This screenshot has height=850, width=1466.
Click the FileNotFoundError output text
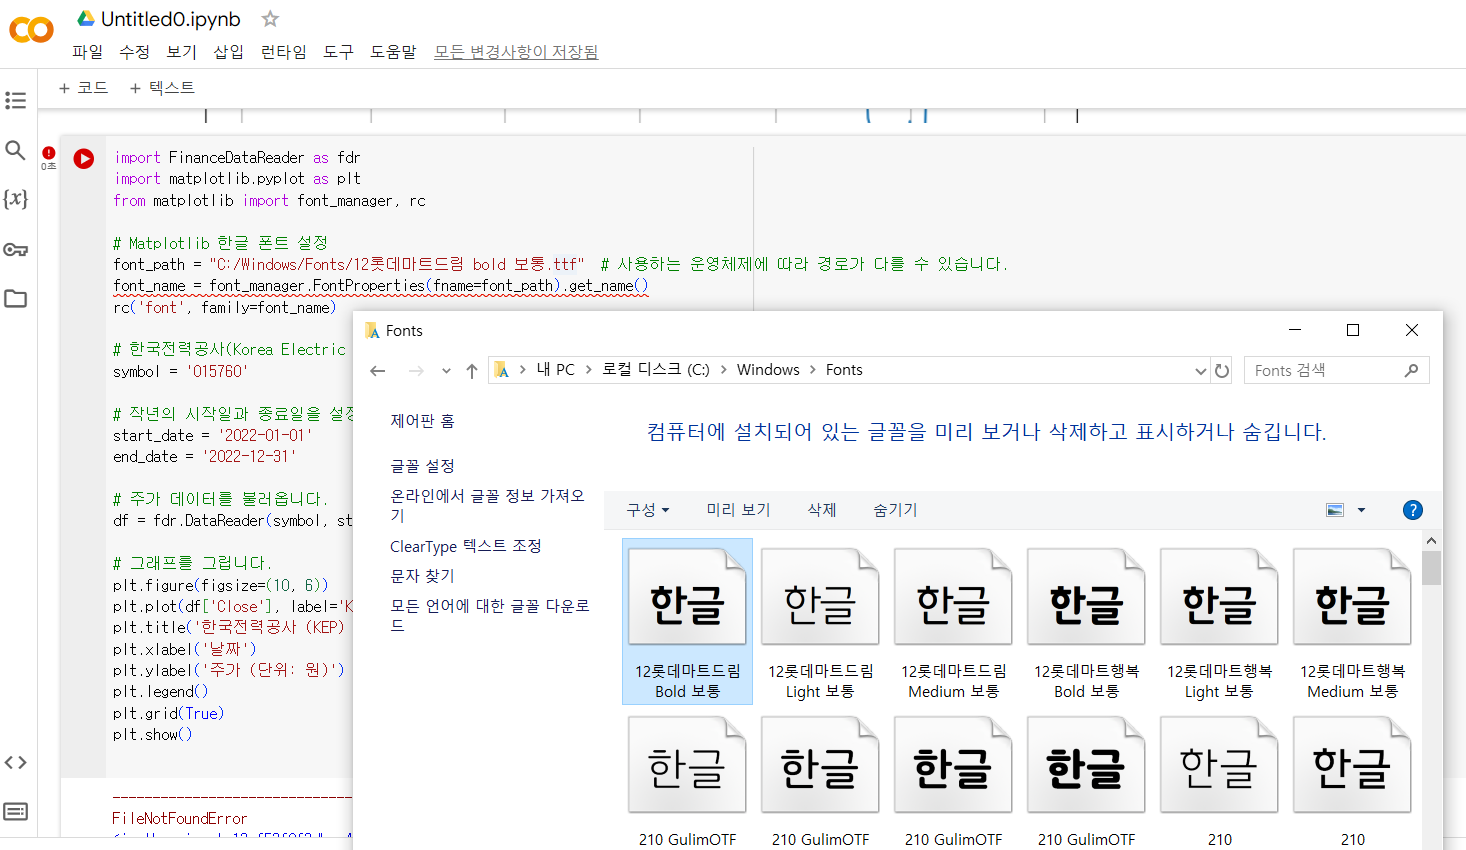click(179, 819)
